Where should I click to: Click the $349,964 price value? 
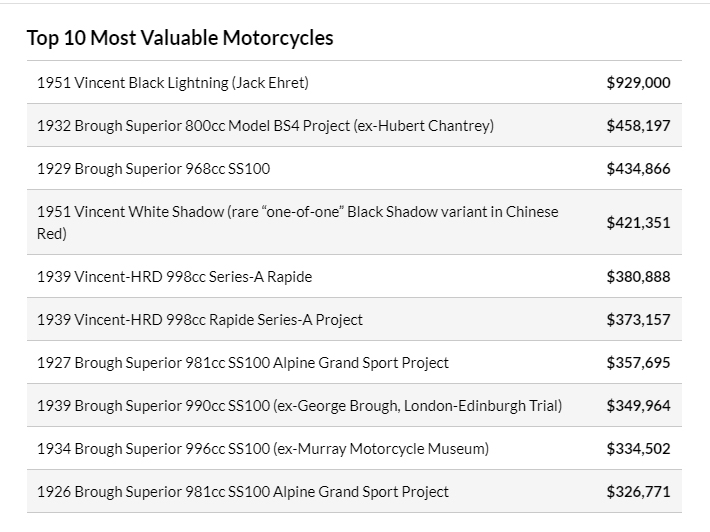point(638,405)
